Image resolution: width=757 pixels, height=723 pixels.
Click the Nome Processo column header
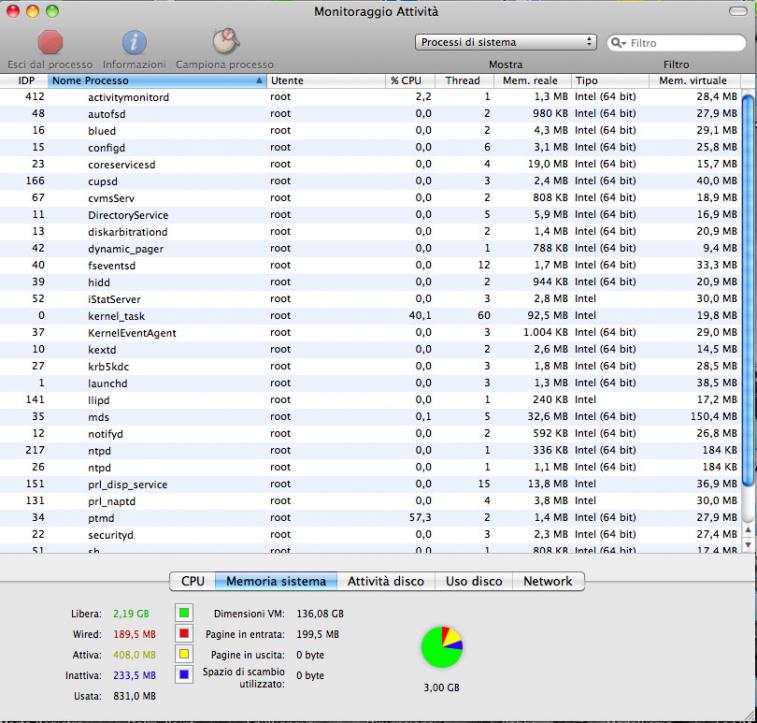[x=157, y=81]
